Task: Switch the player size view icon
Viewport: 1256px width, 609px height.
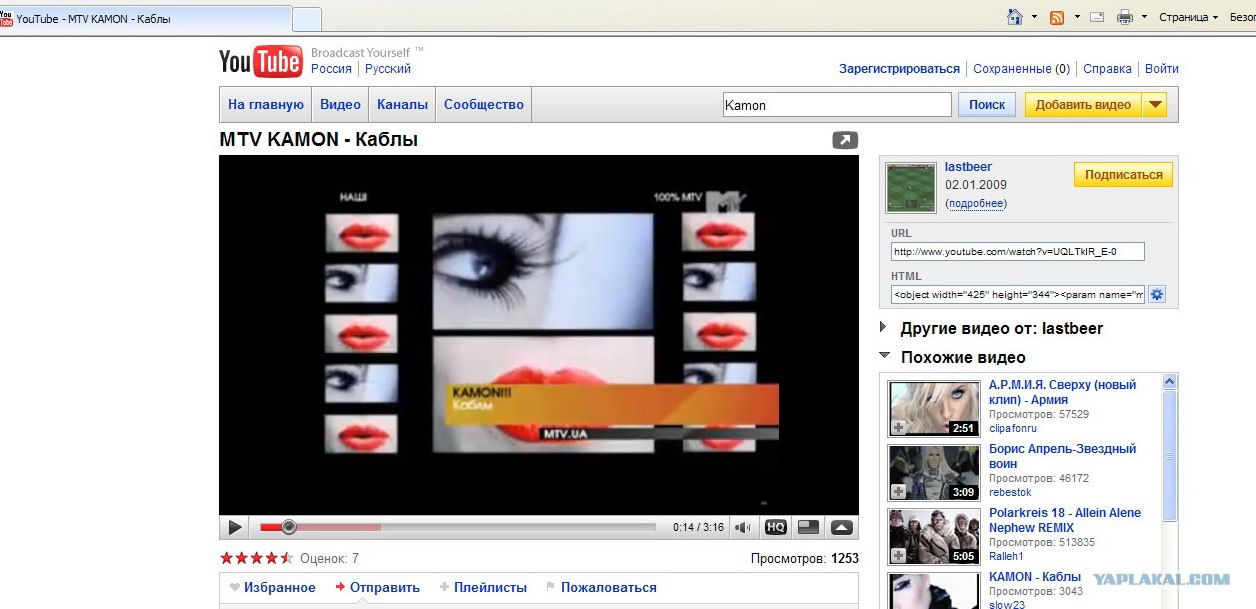Action: tap(808, 527)
